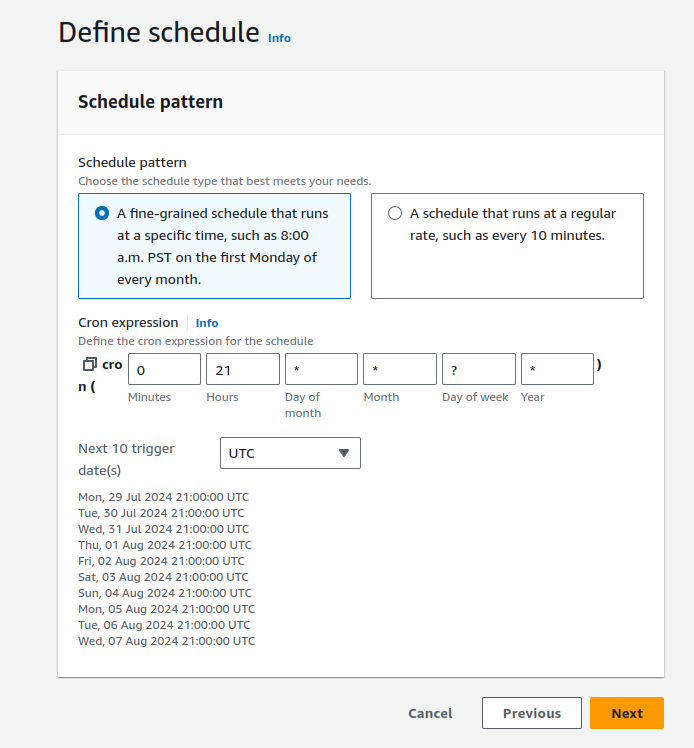The height and width of the screenshot is (748, 694).
Task: Click the Define schedule page title
Action: pos(159,32)
